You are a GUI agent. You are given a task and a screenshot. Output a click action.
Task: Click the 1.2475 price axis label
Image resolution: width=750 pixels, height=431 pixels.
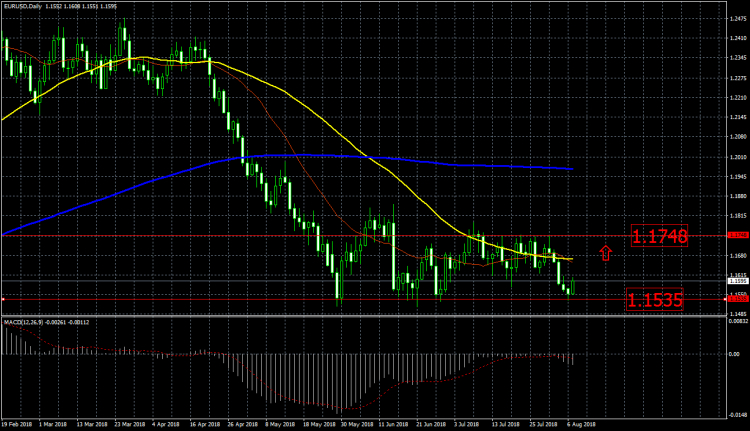tap(739, 19)
